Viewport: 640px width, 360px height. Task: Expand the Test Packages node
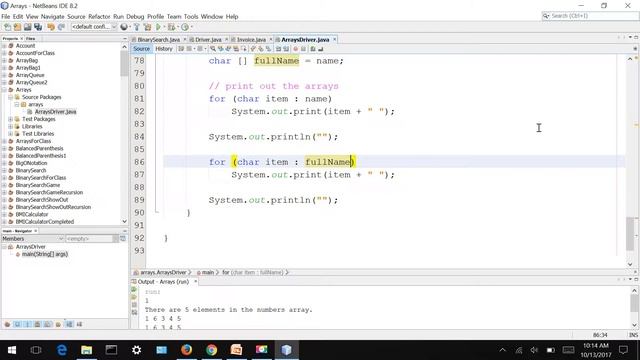pyautogui.click(x=11, y=119)
